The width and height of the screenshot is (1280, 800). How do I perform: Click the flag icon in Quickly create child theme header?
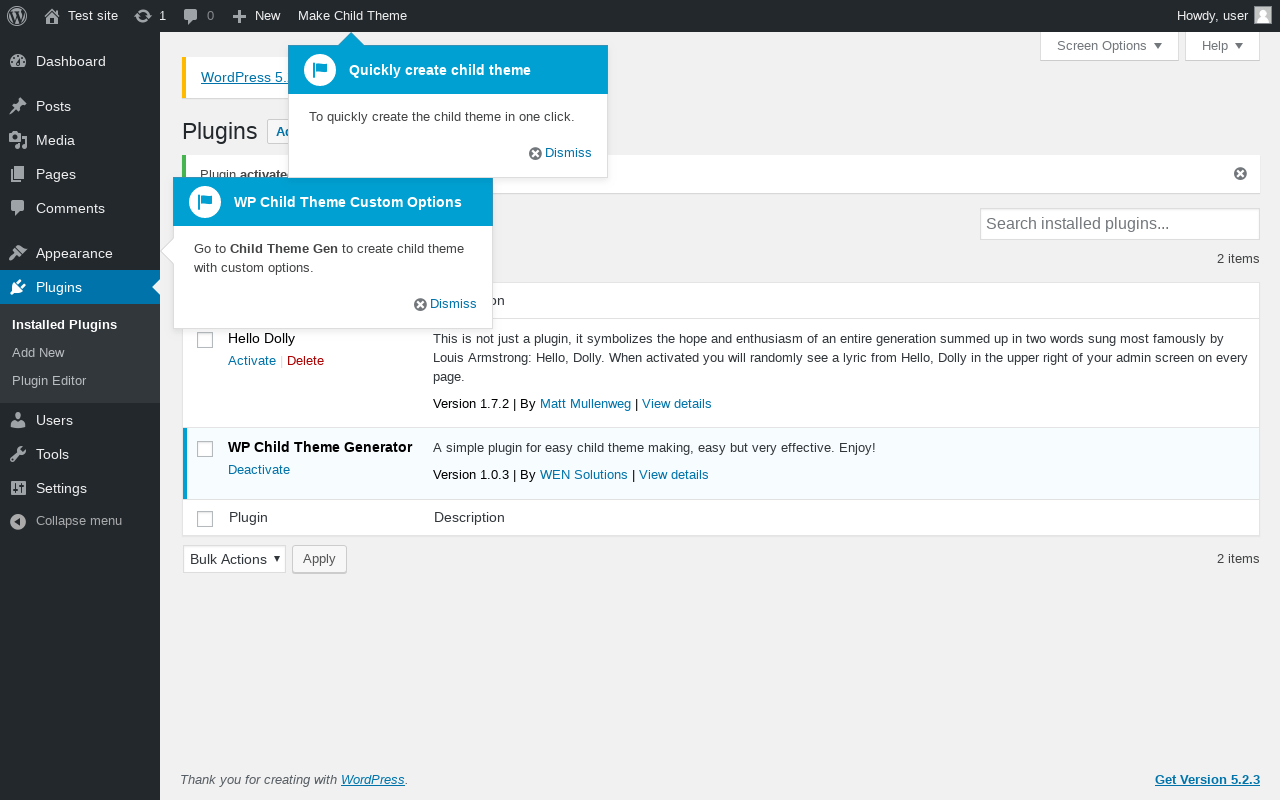(320, 70)
